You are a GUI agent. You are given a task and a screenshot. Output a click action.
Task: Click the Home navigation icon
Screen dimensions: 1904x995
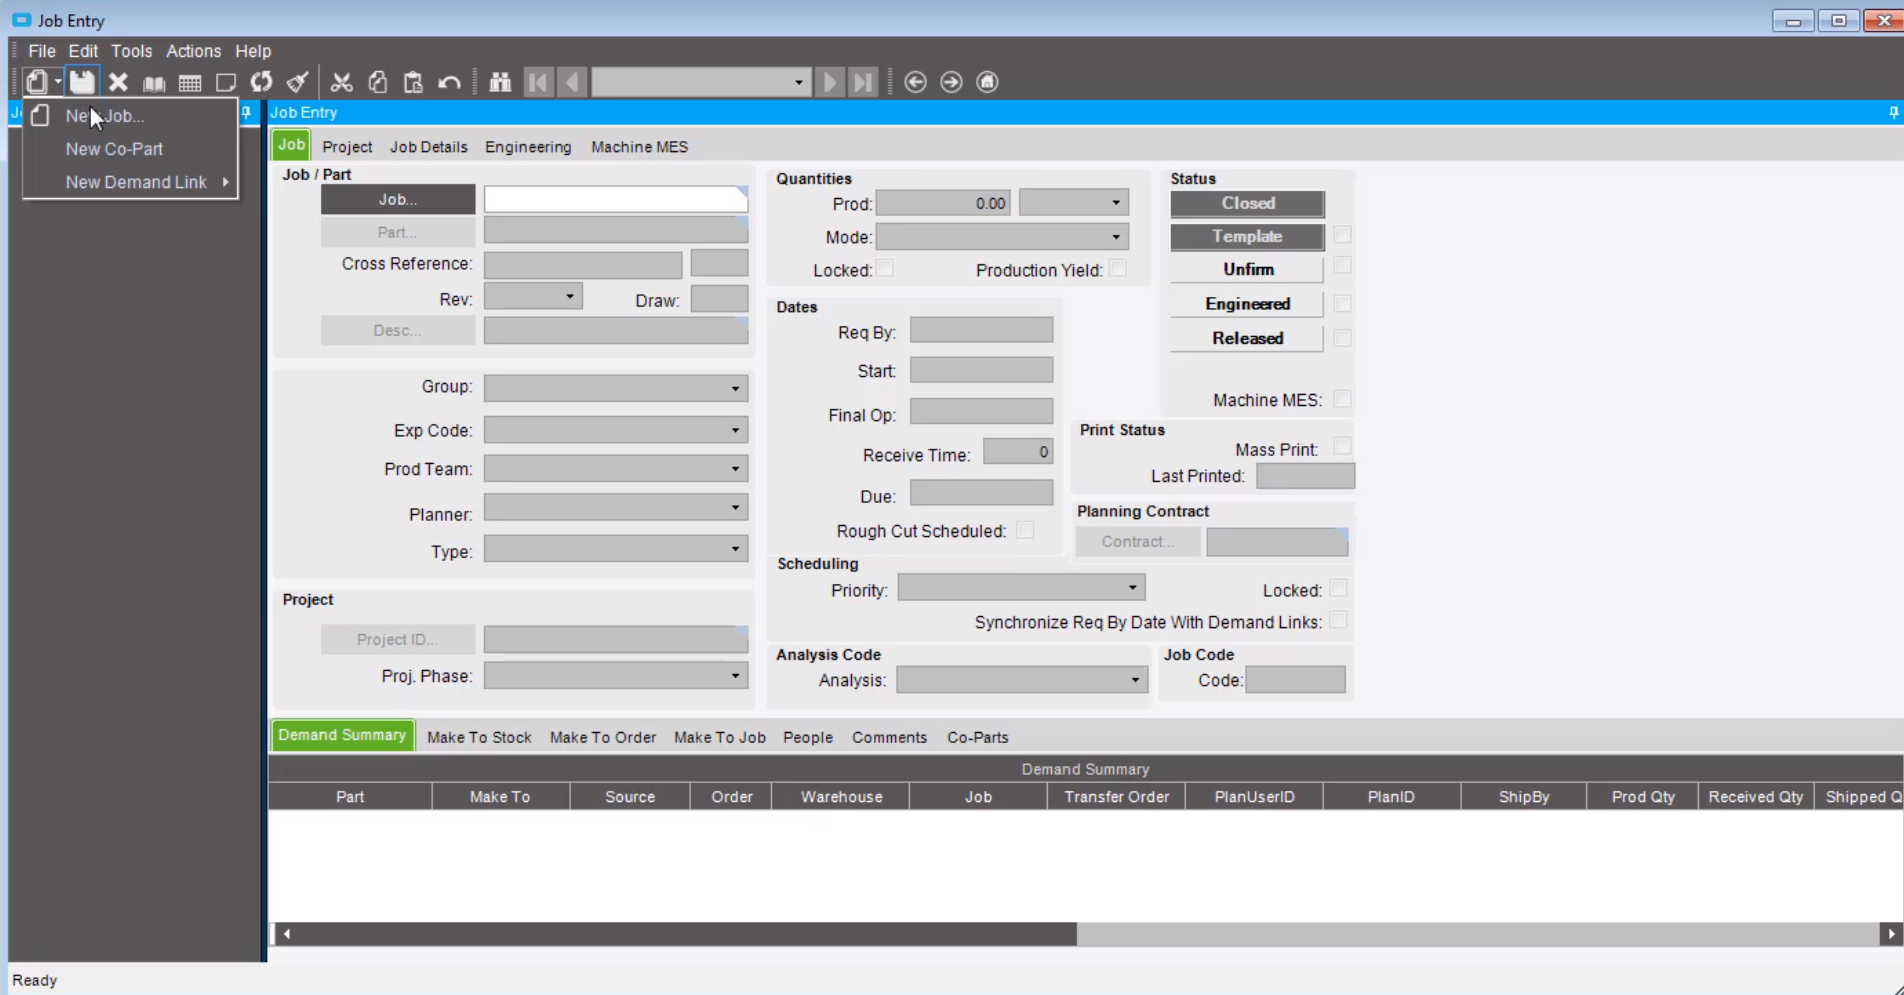986,82
